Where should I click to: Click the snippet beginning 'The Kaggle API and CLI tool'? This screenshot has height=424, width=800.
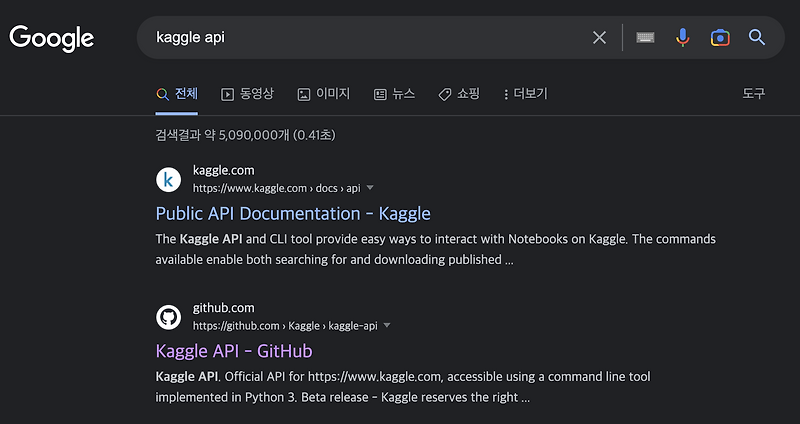(436, 249)
